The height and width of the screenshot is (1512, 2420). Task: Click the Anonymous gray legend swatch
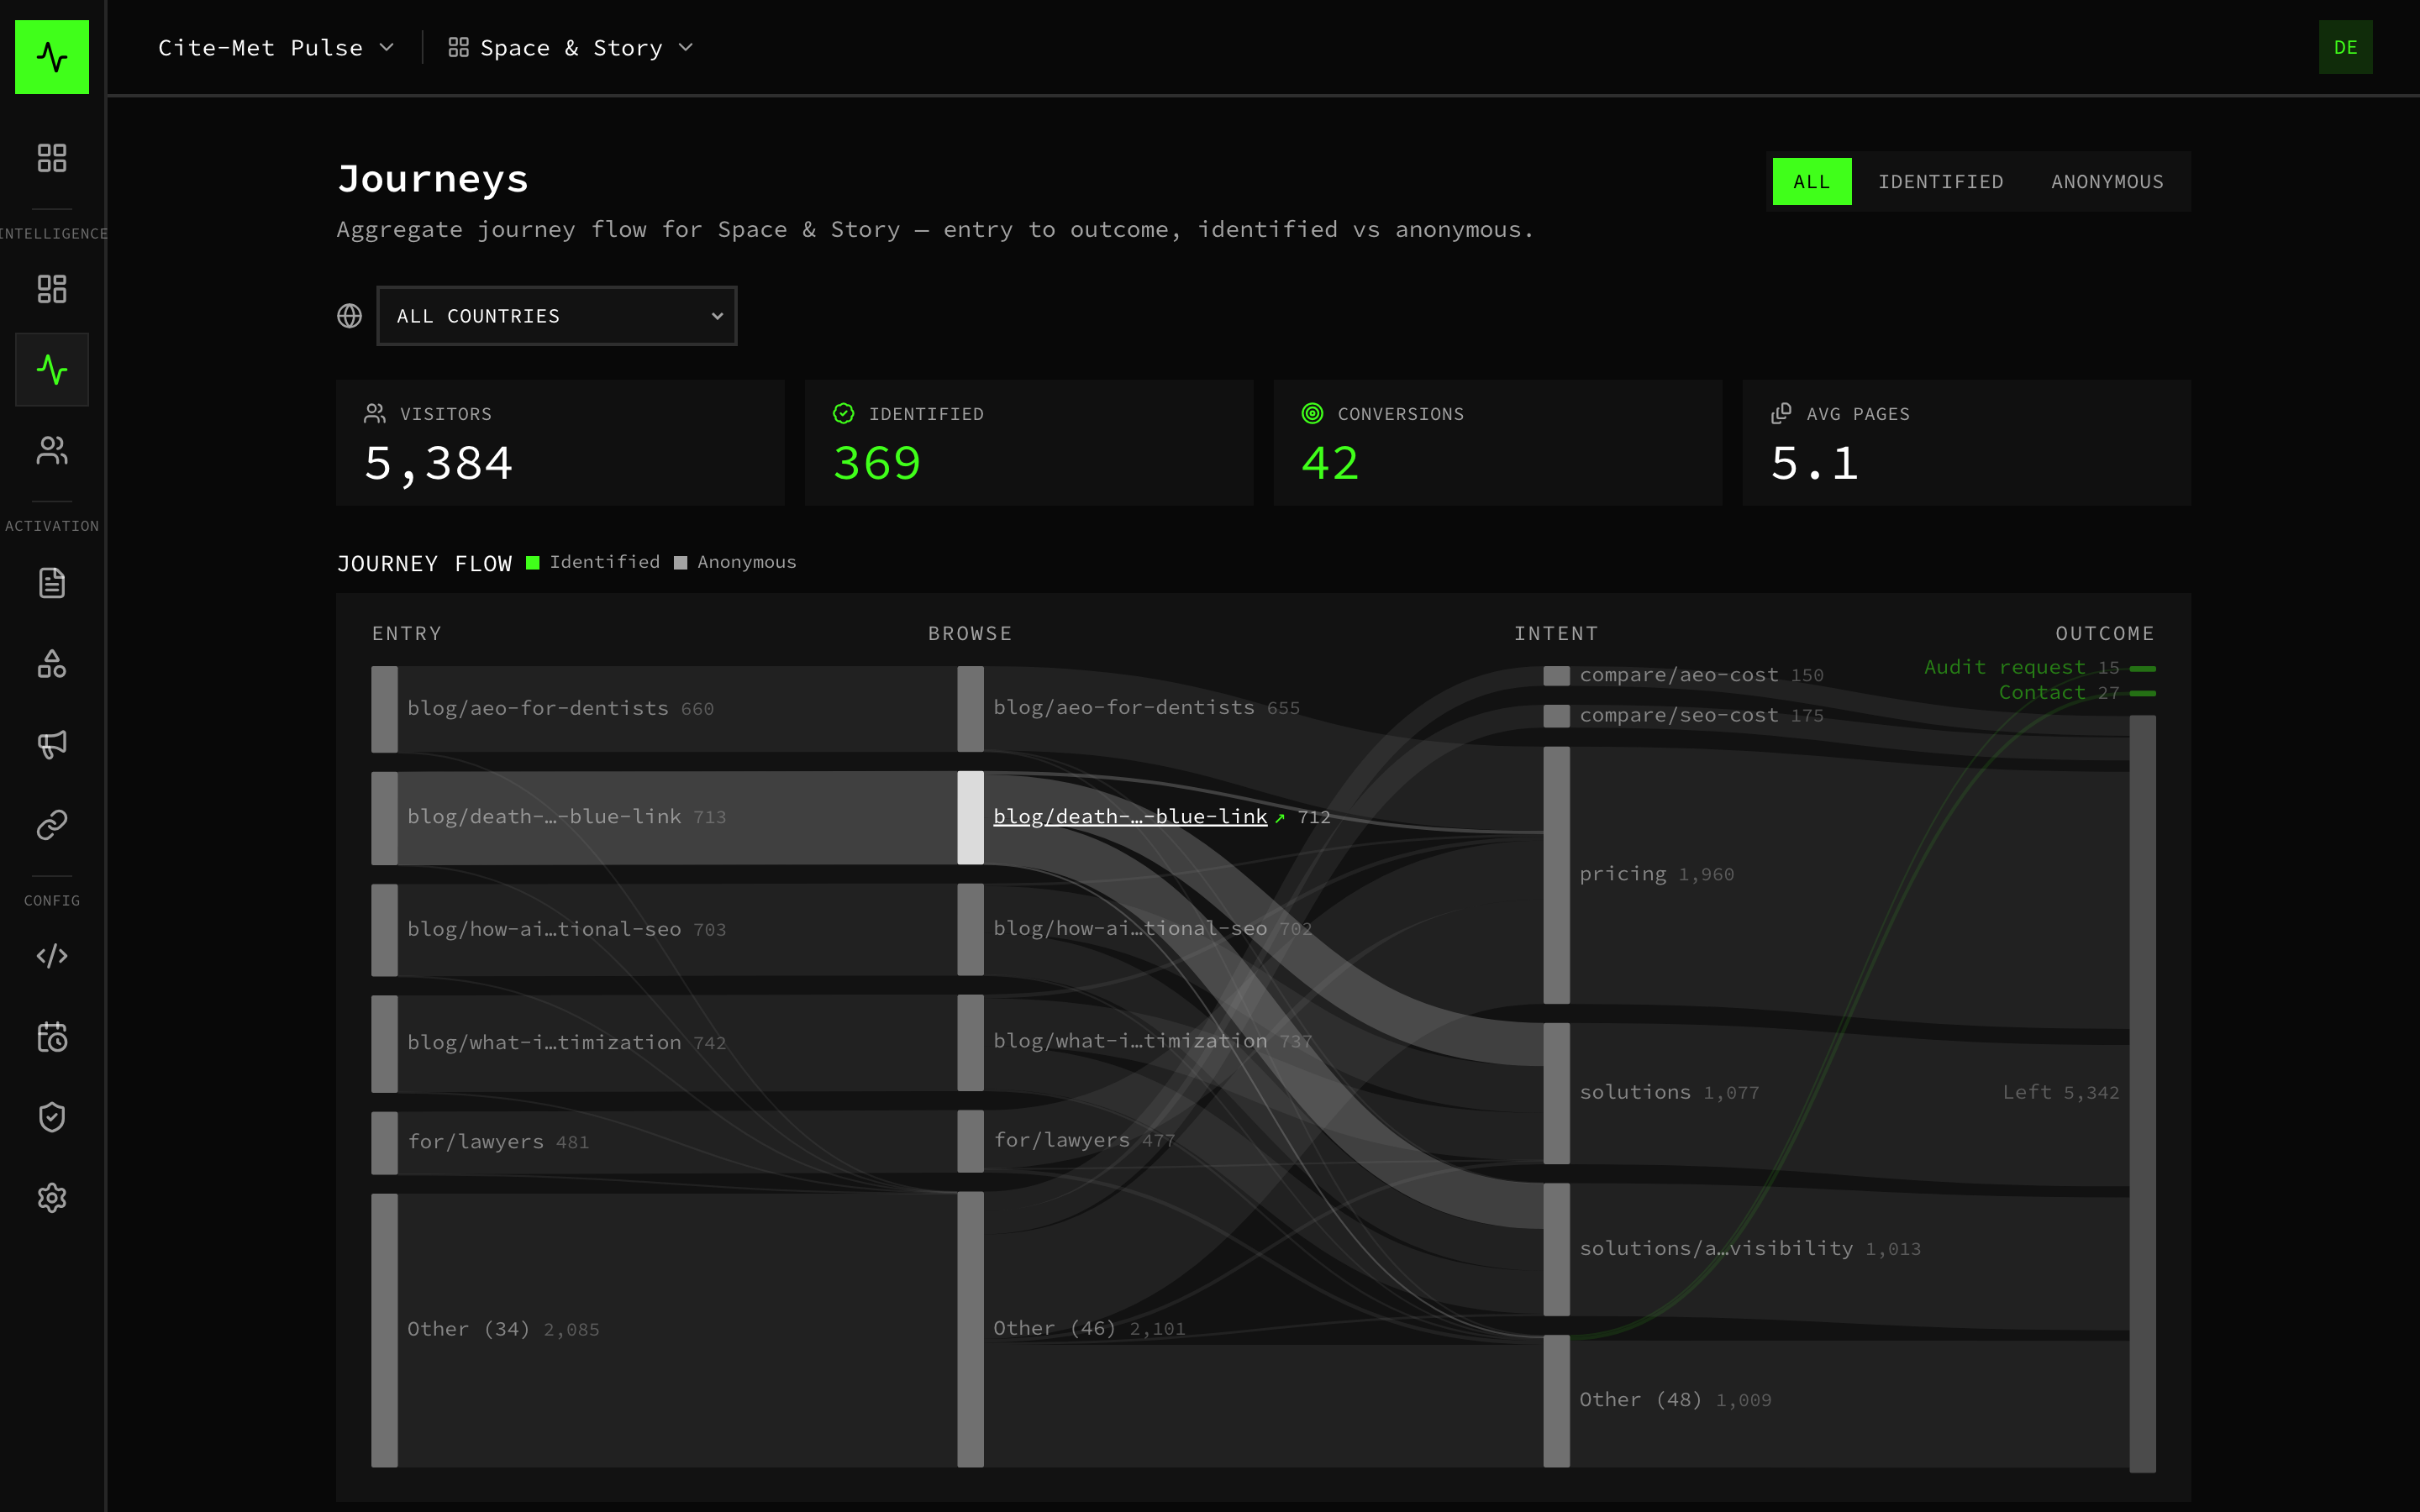(681, 563)
